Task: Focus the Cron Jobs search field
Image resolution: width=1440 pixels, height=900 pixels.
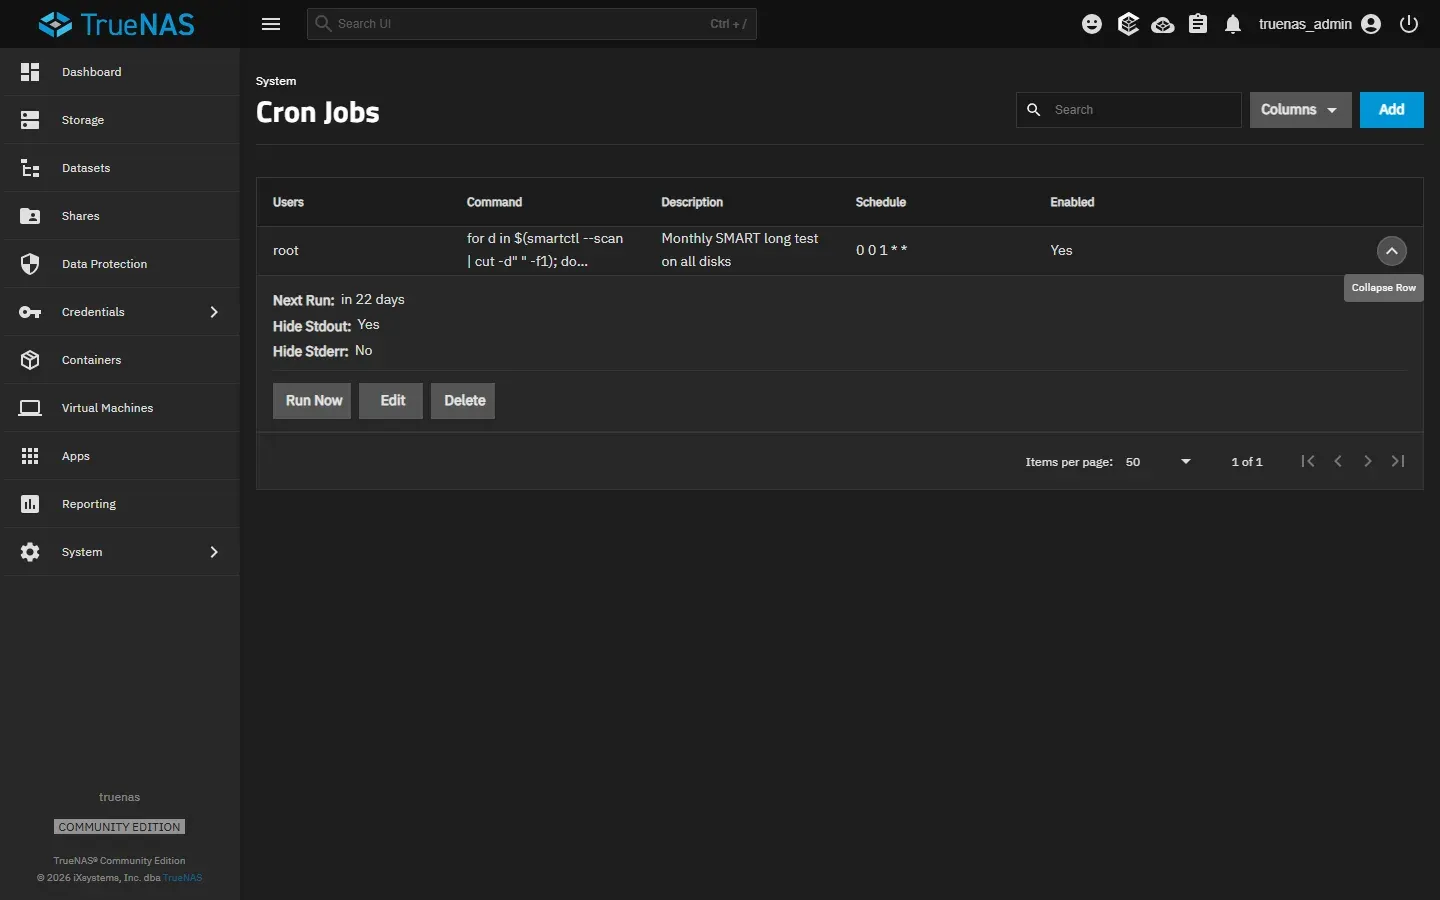Action: pos(1129,110)
